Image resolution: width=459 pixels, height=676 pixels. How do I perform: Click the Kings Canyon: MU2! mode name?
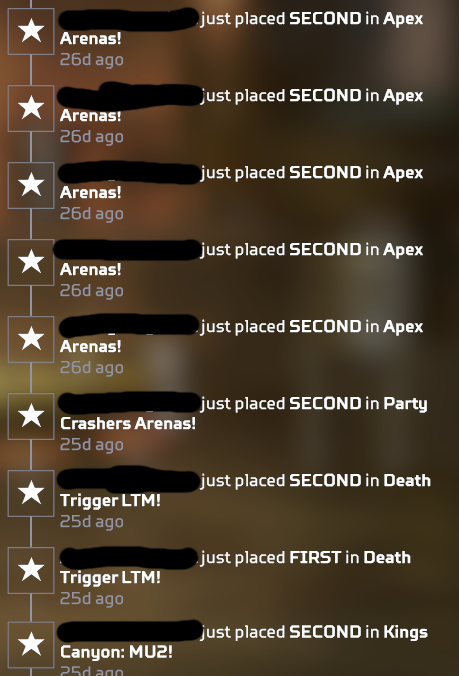coord(244,642)
